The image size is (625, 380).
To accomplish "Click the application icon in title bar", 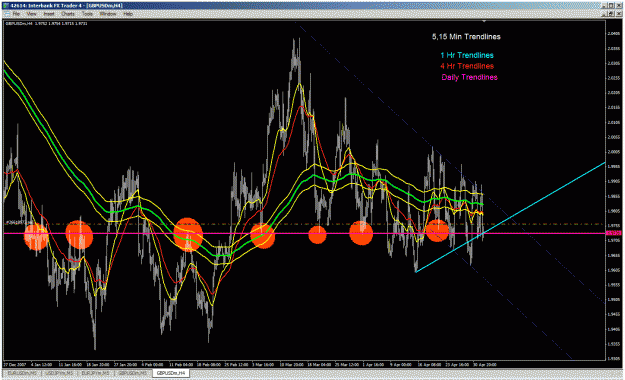I will pos(6,6).
